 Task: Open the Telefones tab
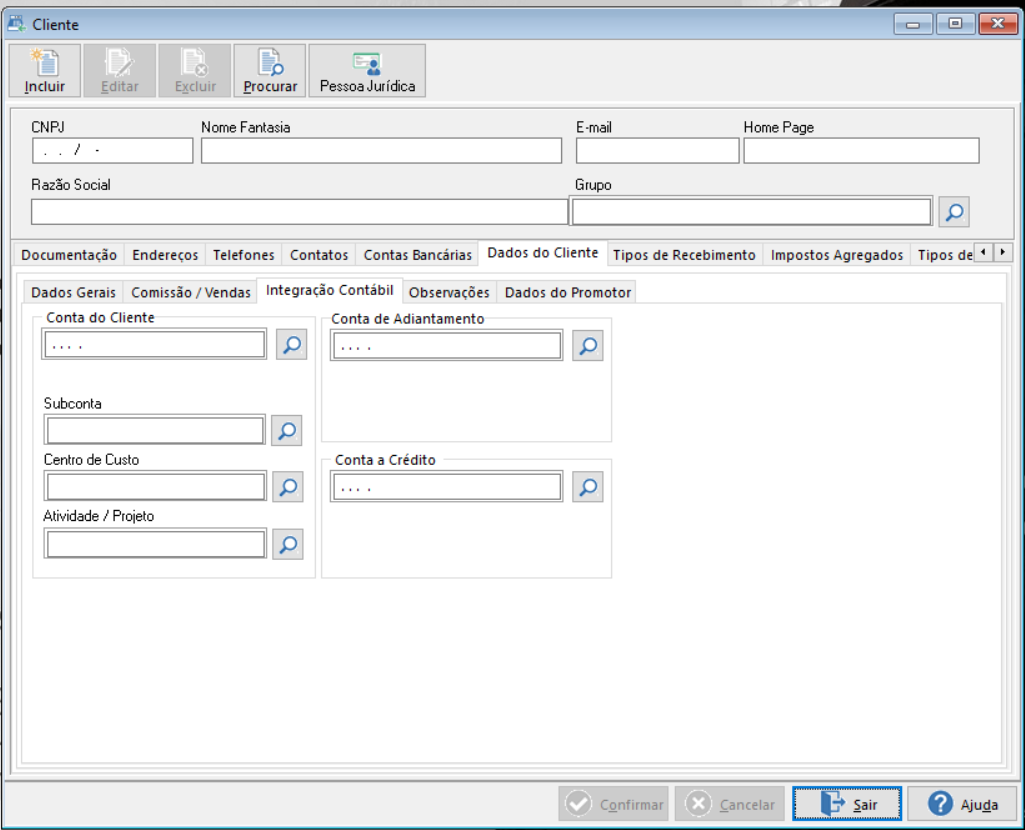click(x=244, y=255)
